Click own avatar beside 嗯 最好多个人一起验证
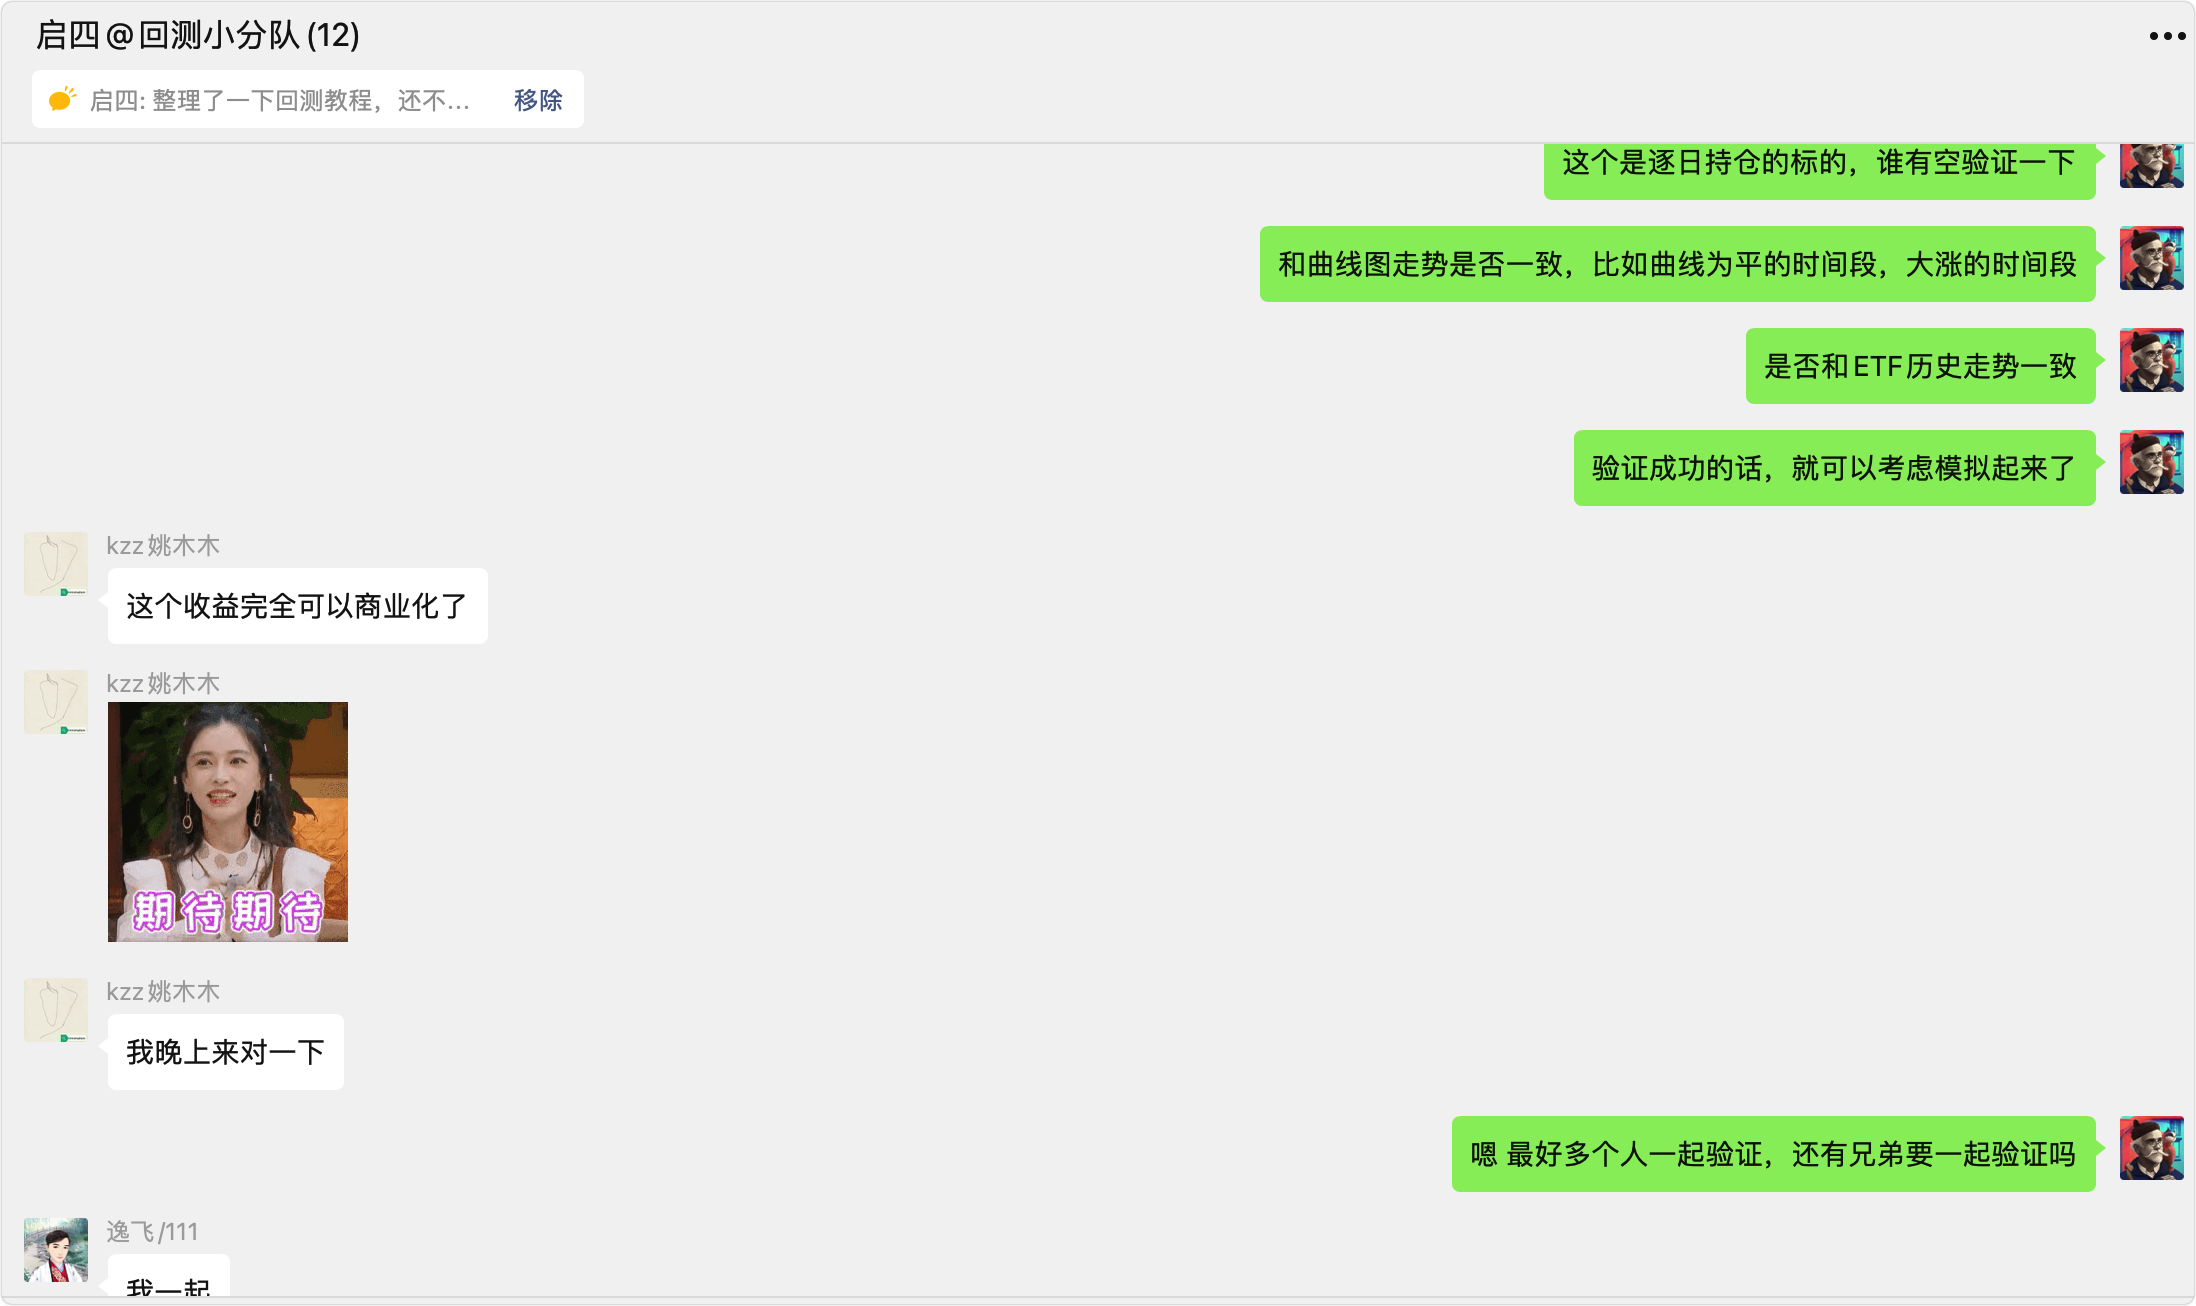 coord(2151,1148)
